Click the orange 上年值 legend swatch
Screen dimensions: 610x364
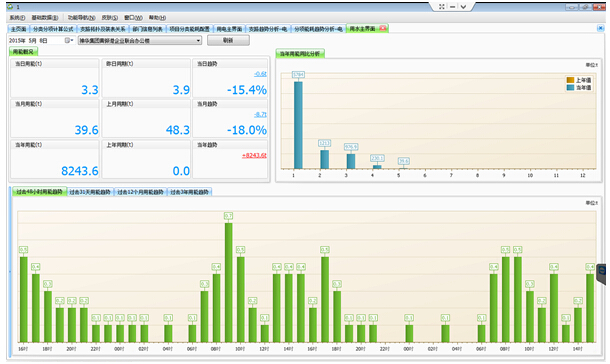click(570, 80)
